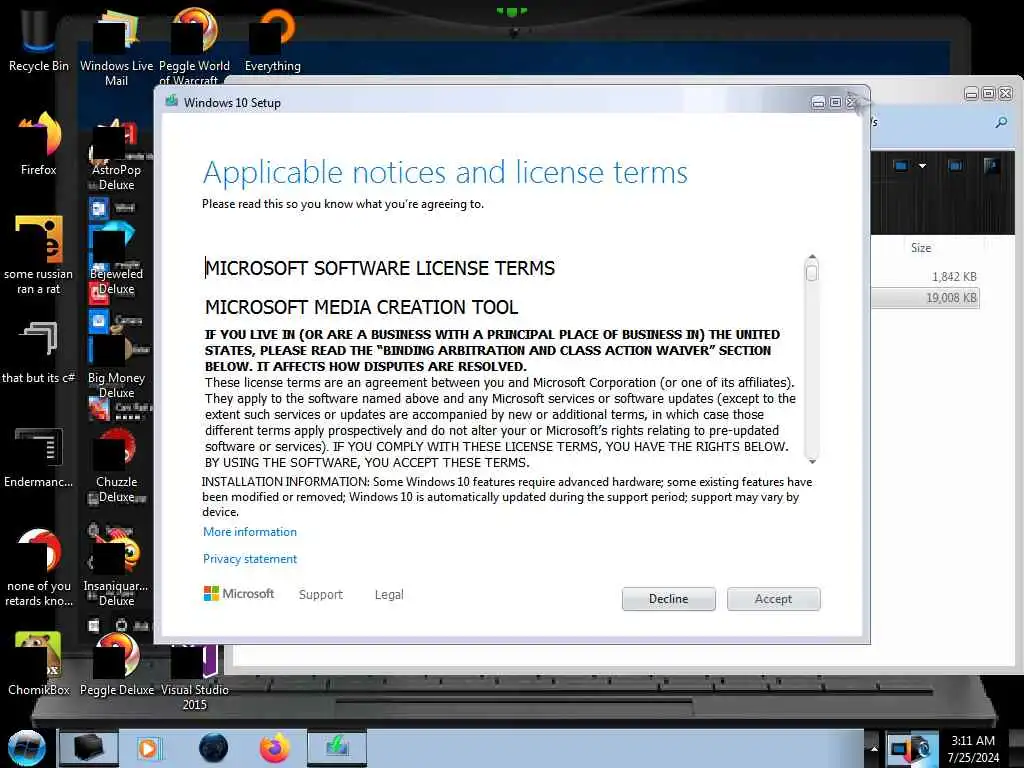The image size is (1024, 768).
Task: Open 'none of you...' desktop icon
Action: (x=39, y=568)
